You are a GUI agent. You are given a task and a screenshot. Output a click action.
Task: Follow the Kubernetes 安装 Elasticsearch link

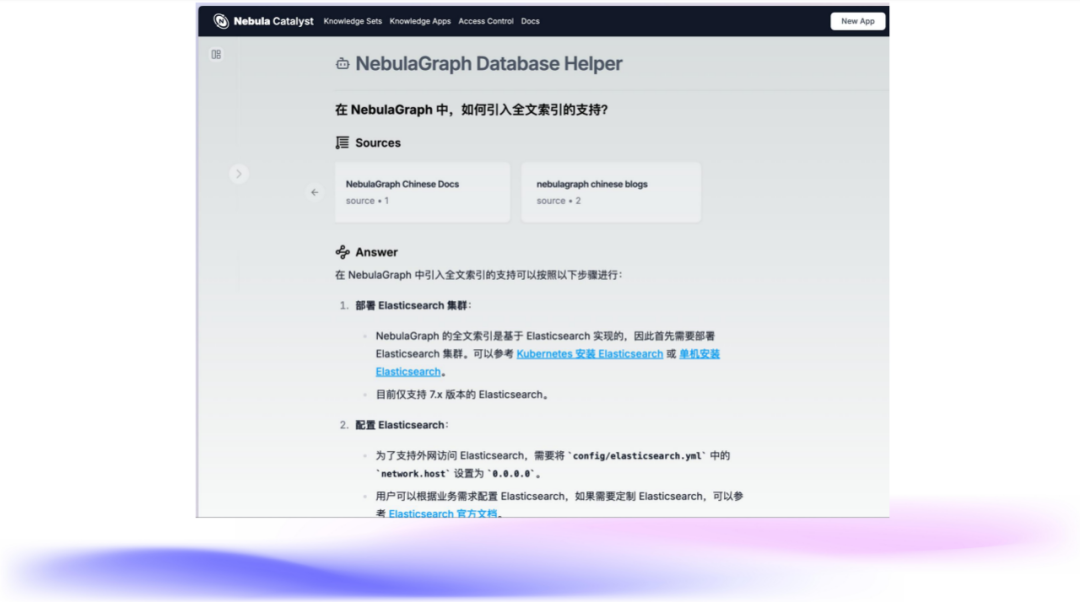pos(590,354)
